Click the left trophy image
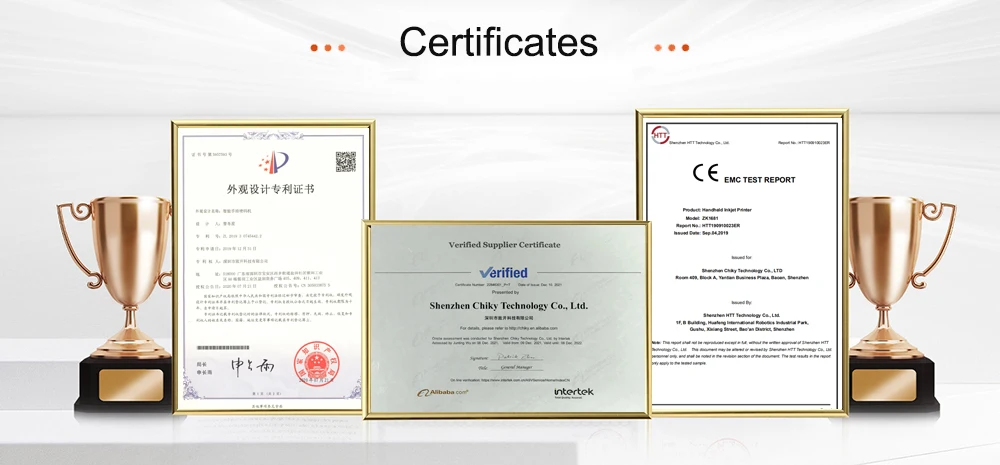 point(122,305)
